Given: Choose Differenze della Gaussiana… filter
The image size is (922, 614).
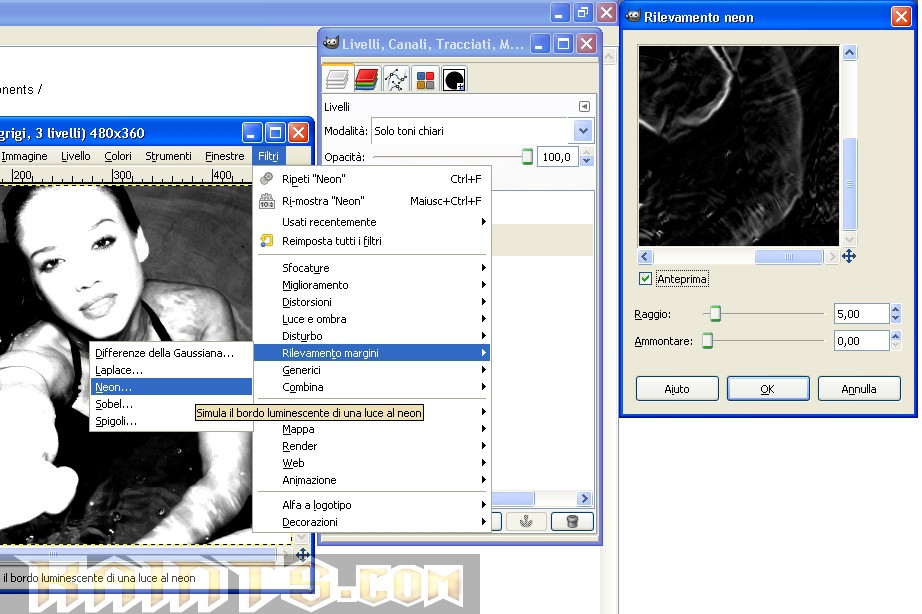Looking at the screenshot, I should 171,353.
